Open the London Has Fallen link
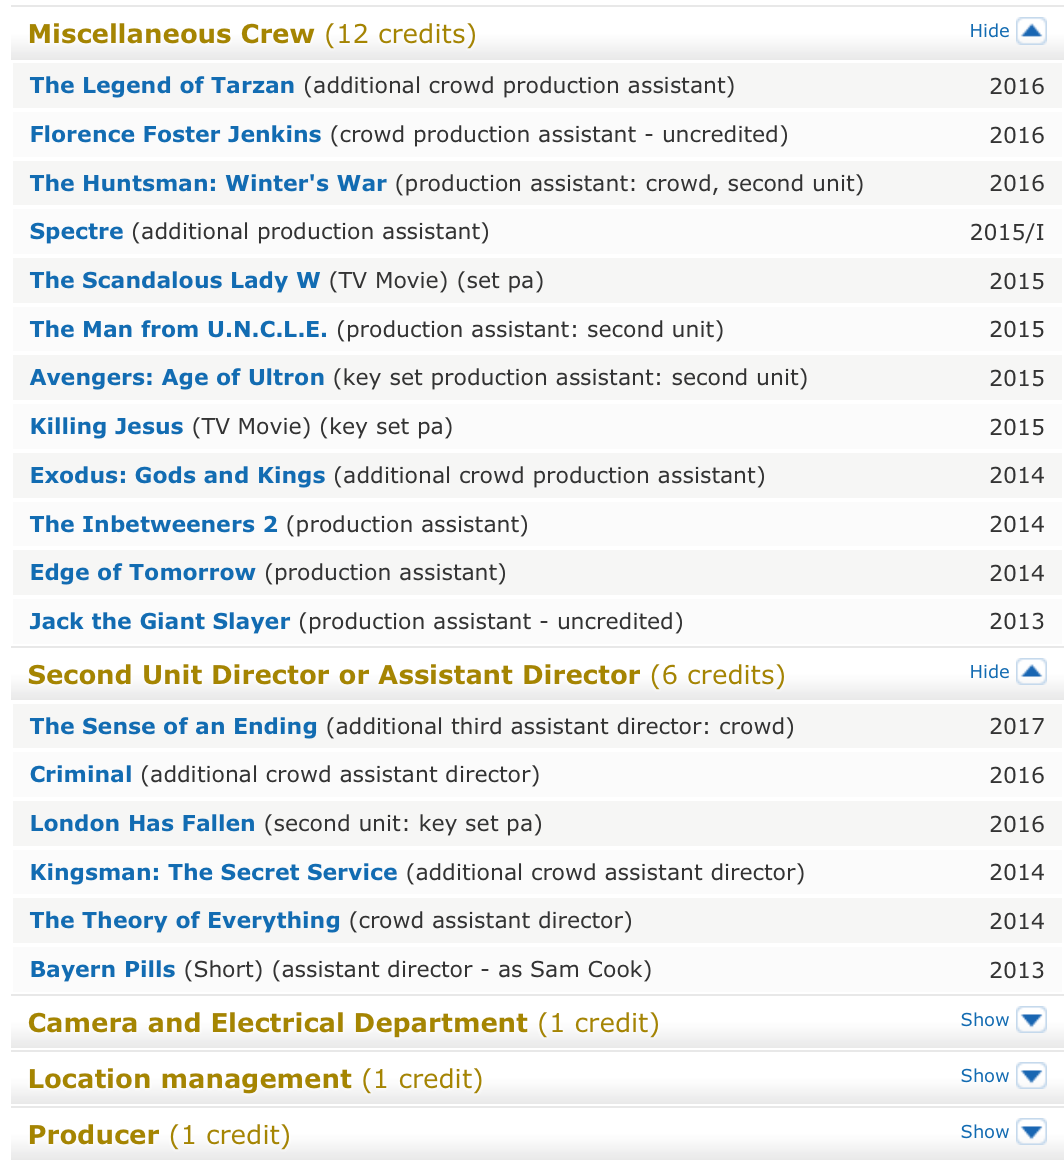Screen dimensions: 1064x1160 pos(142,823)
